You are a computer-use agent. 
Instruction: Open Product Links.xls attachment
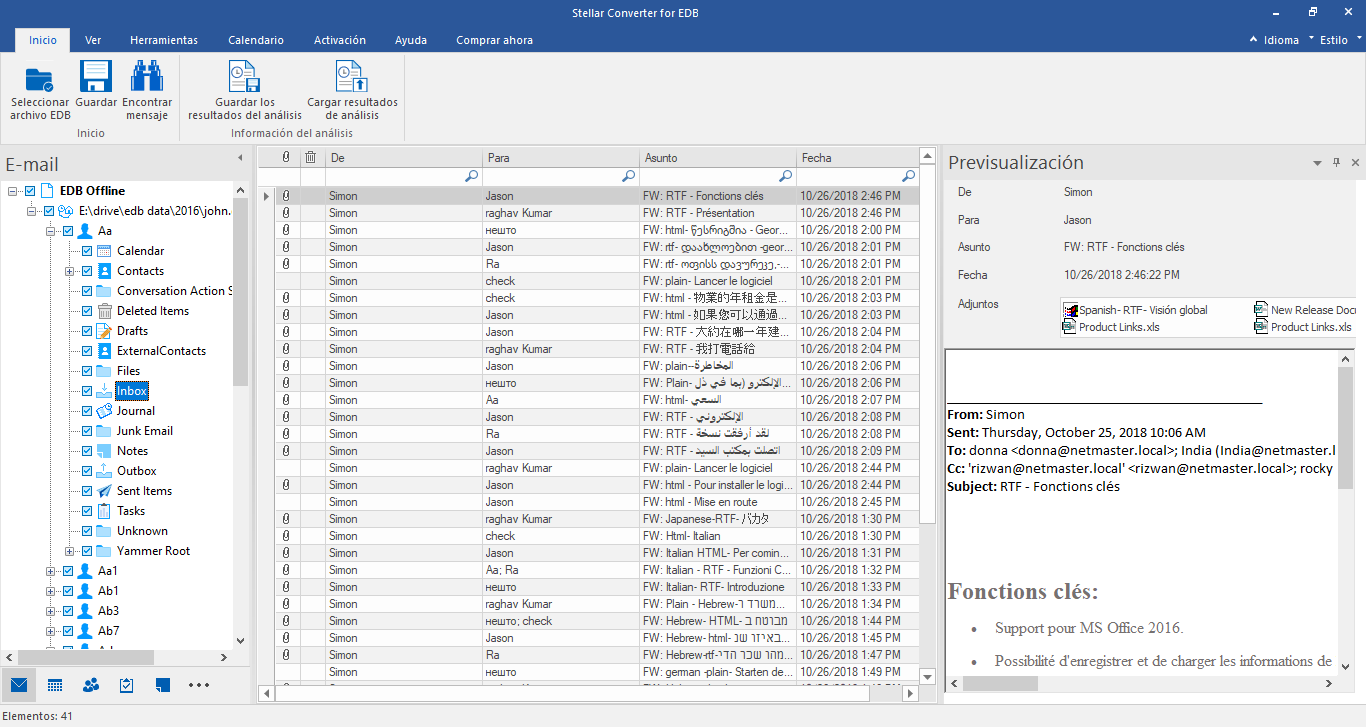1119,327
